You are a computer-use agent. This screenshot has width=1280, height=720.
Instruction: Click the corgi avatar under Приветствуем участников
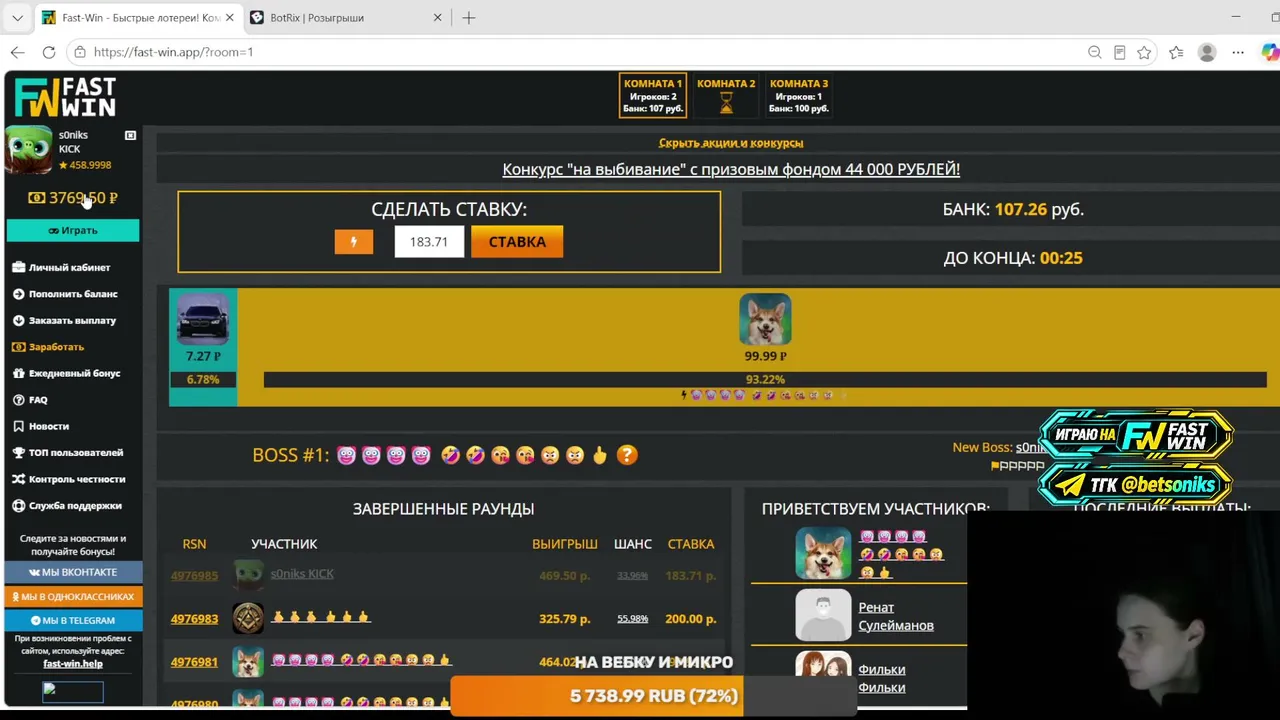click(x=823, y=552)
